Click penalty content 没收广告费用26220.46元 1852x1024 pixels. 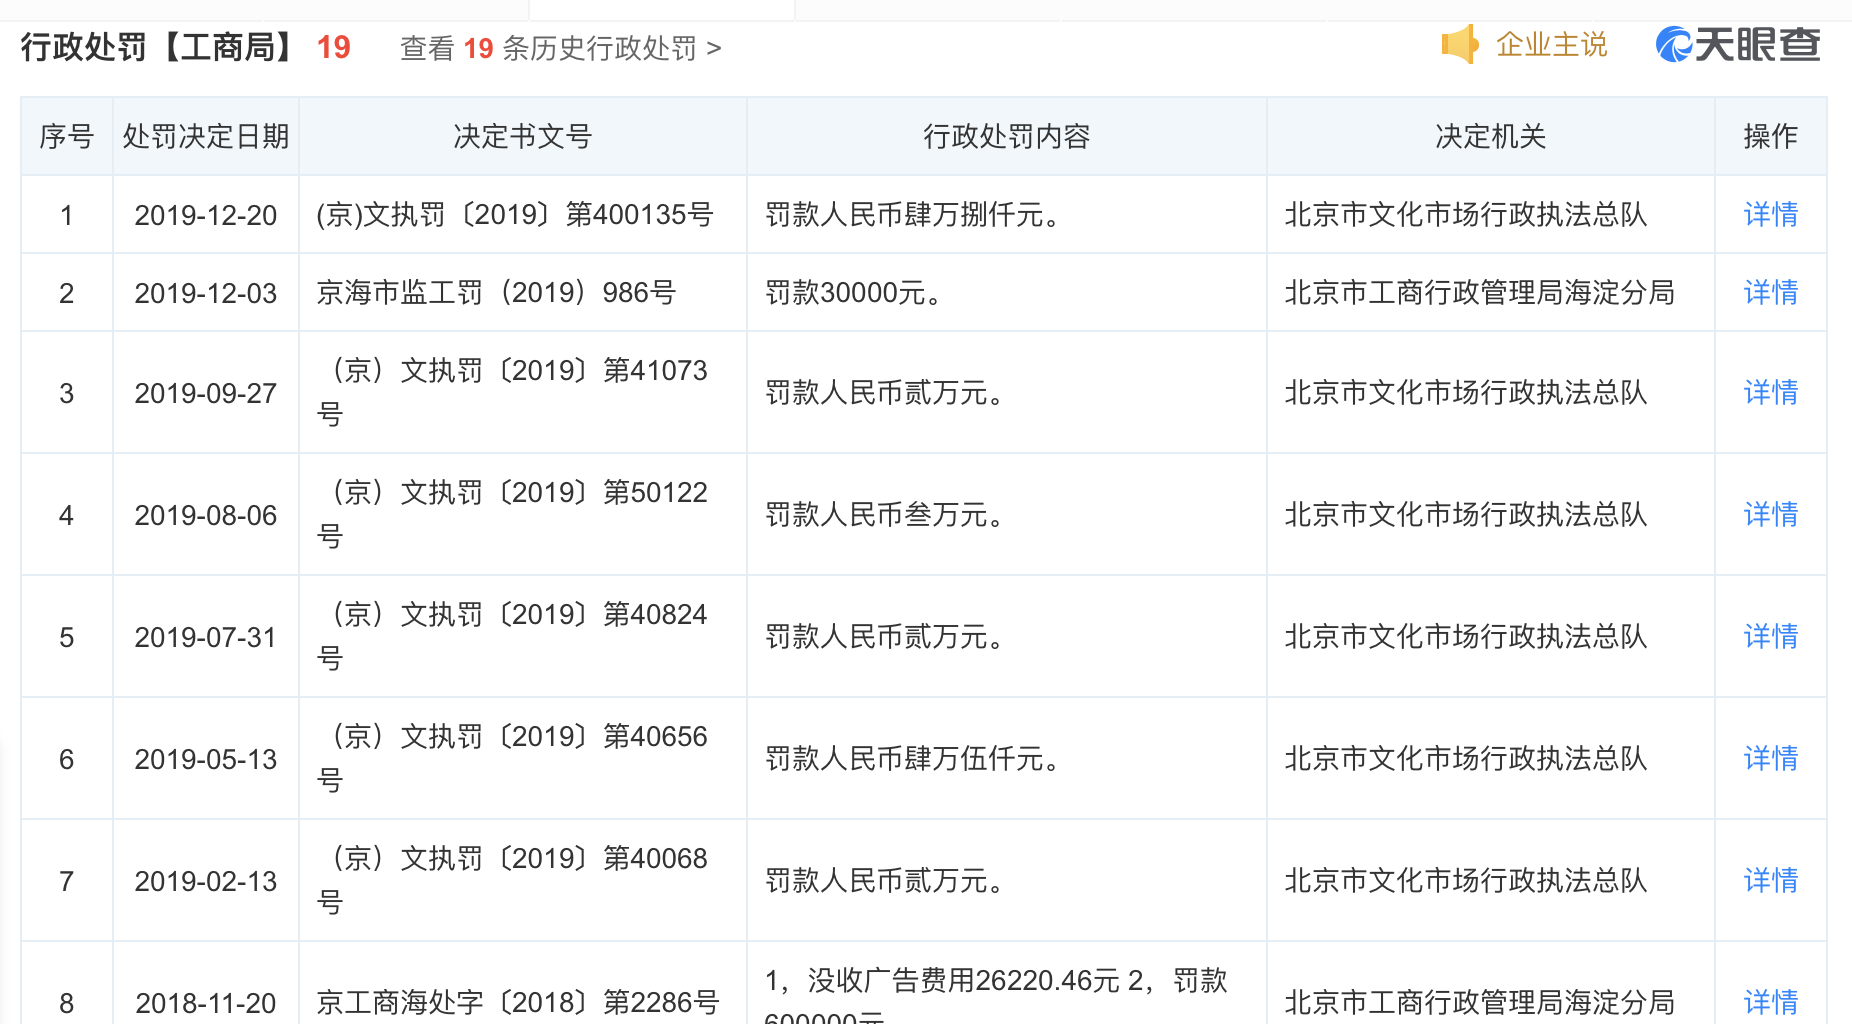[x=964, y=981]
